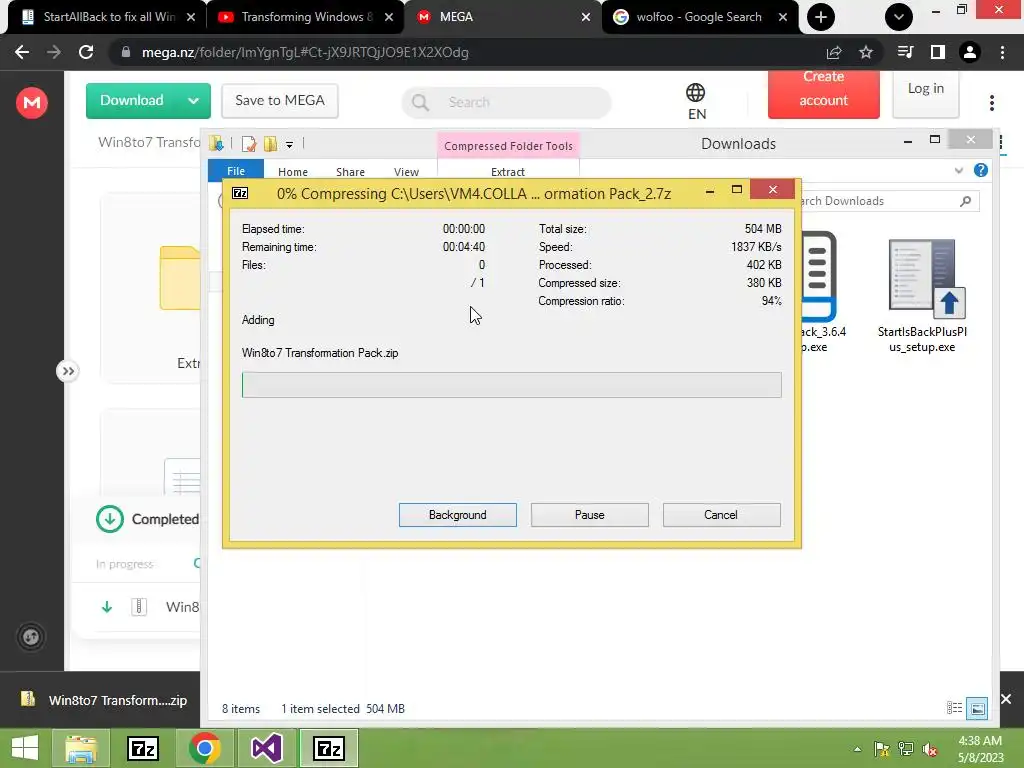The height and width of the screenshot is (768, 1024).
Task: Click the Action Center flag tray icon
Action: (881, 749)
